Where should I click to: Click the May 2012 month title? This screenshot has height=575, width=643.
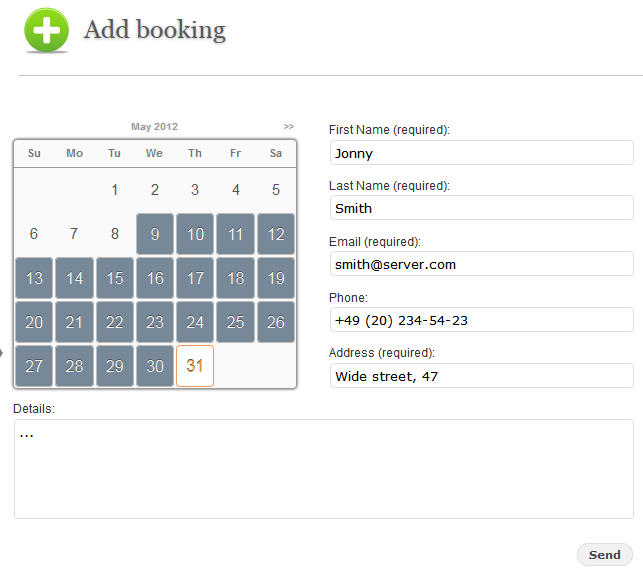point(154,126)
